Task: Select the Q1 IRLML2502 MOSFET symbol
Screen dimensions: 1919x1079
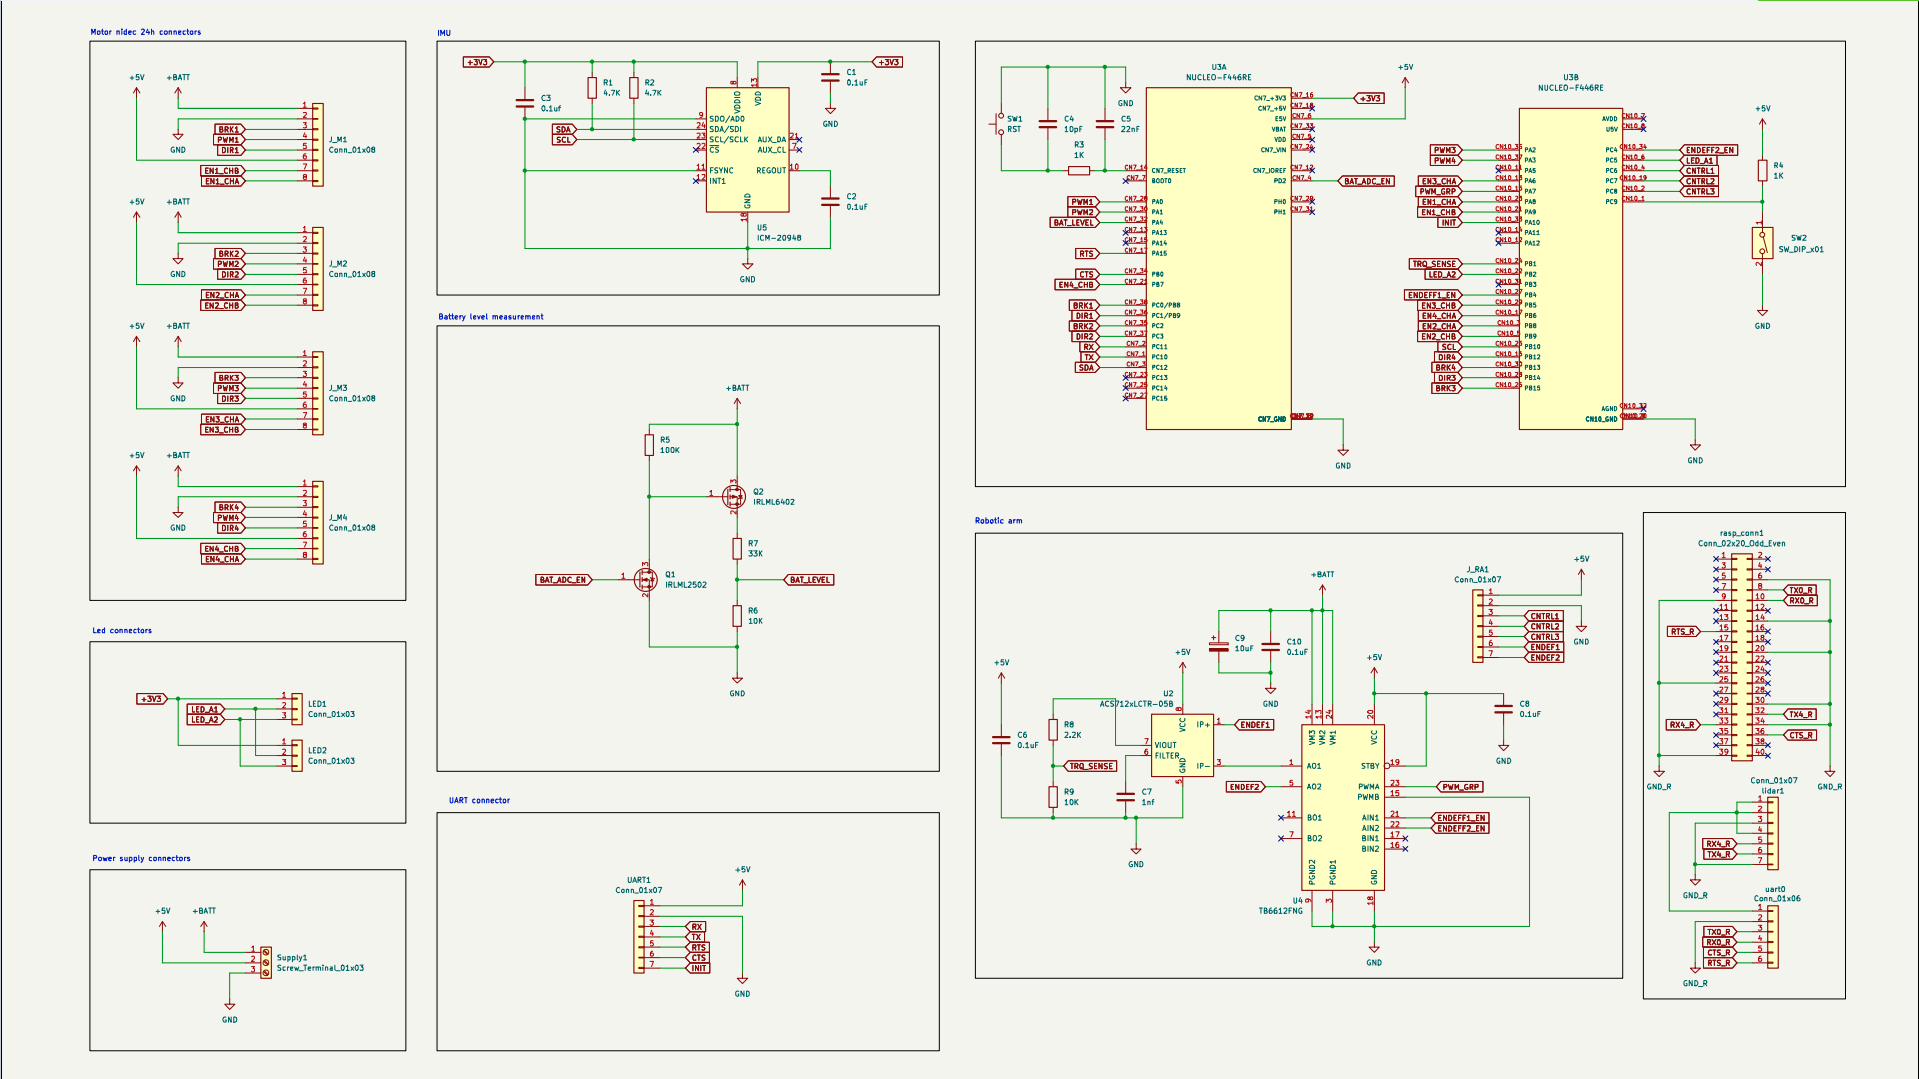Action: click(x=646, y=579)
